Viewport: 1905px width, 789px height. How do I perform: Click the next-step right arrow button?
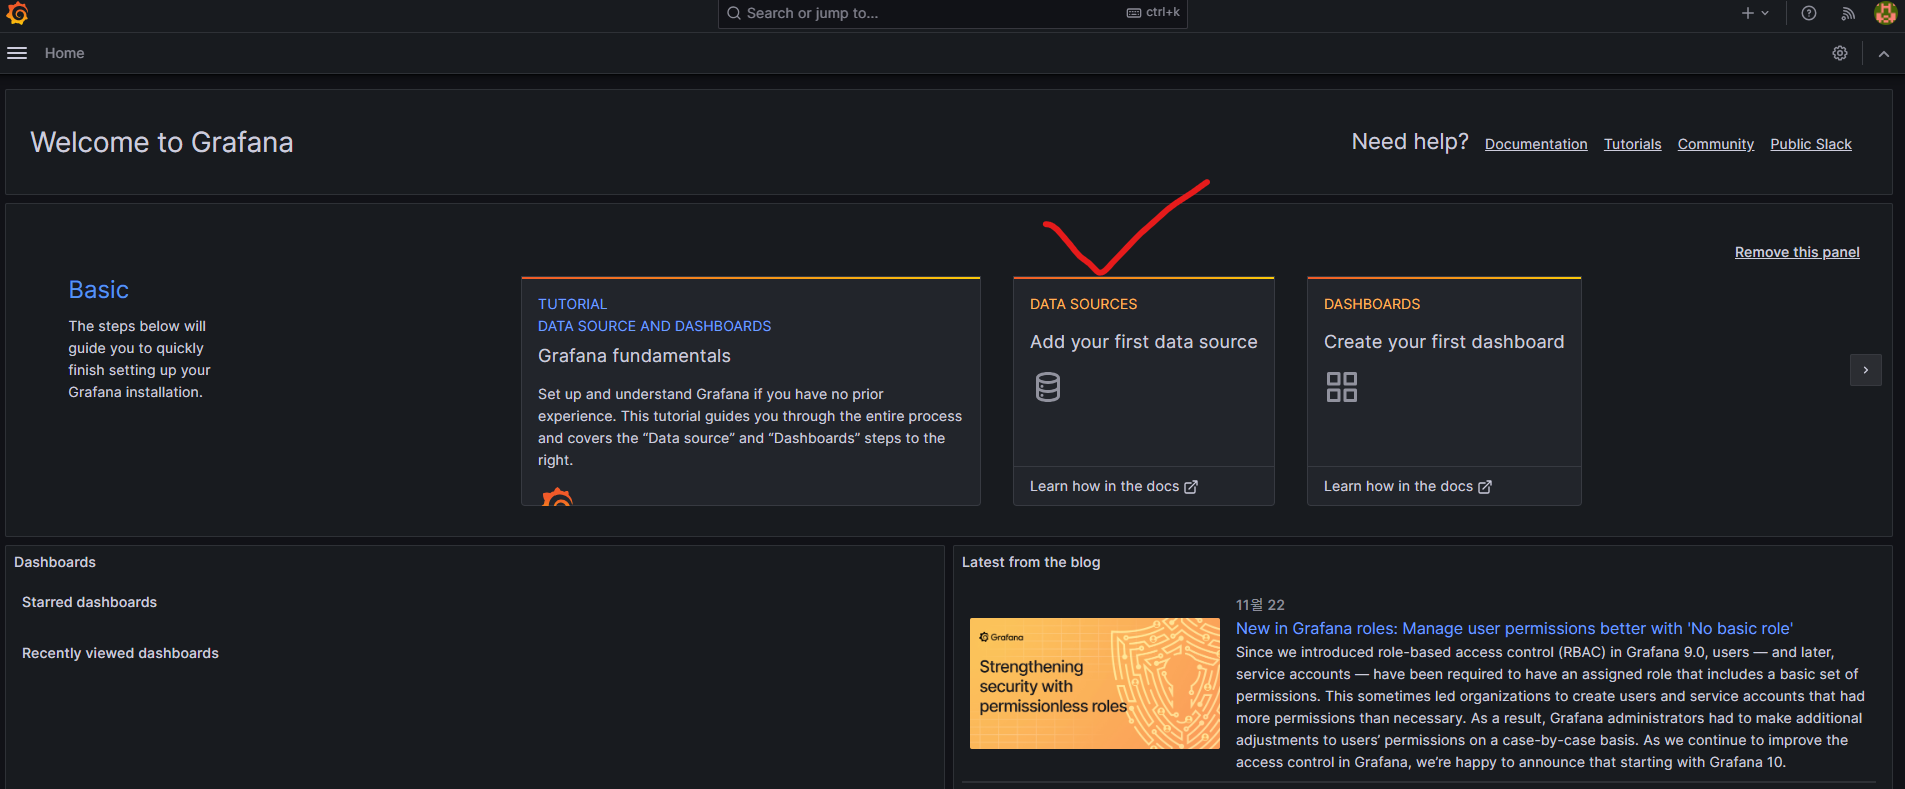1866,370
